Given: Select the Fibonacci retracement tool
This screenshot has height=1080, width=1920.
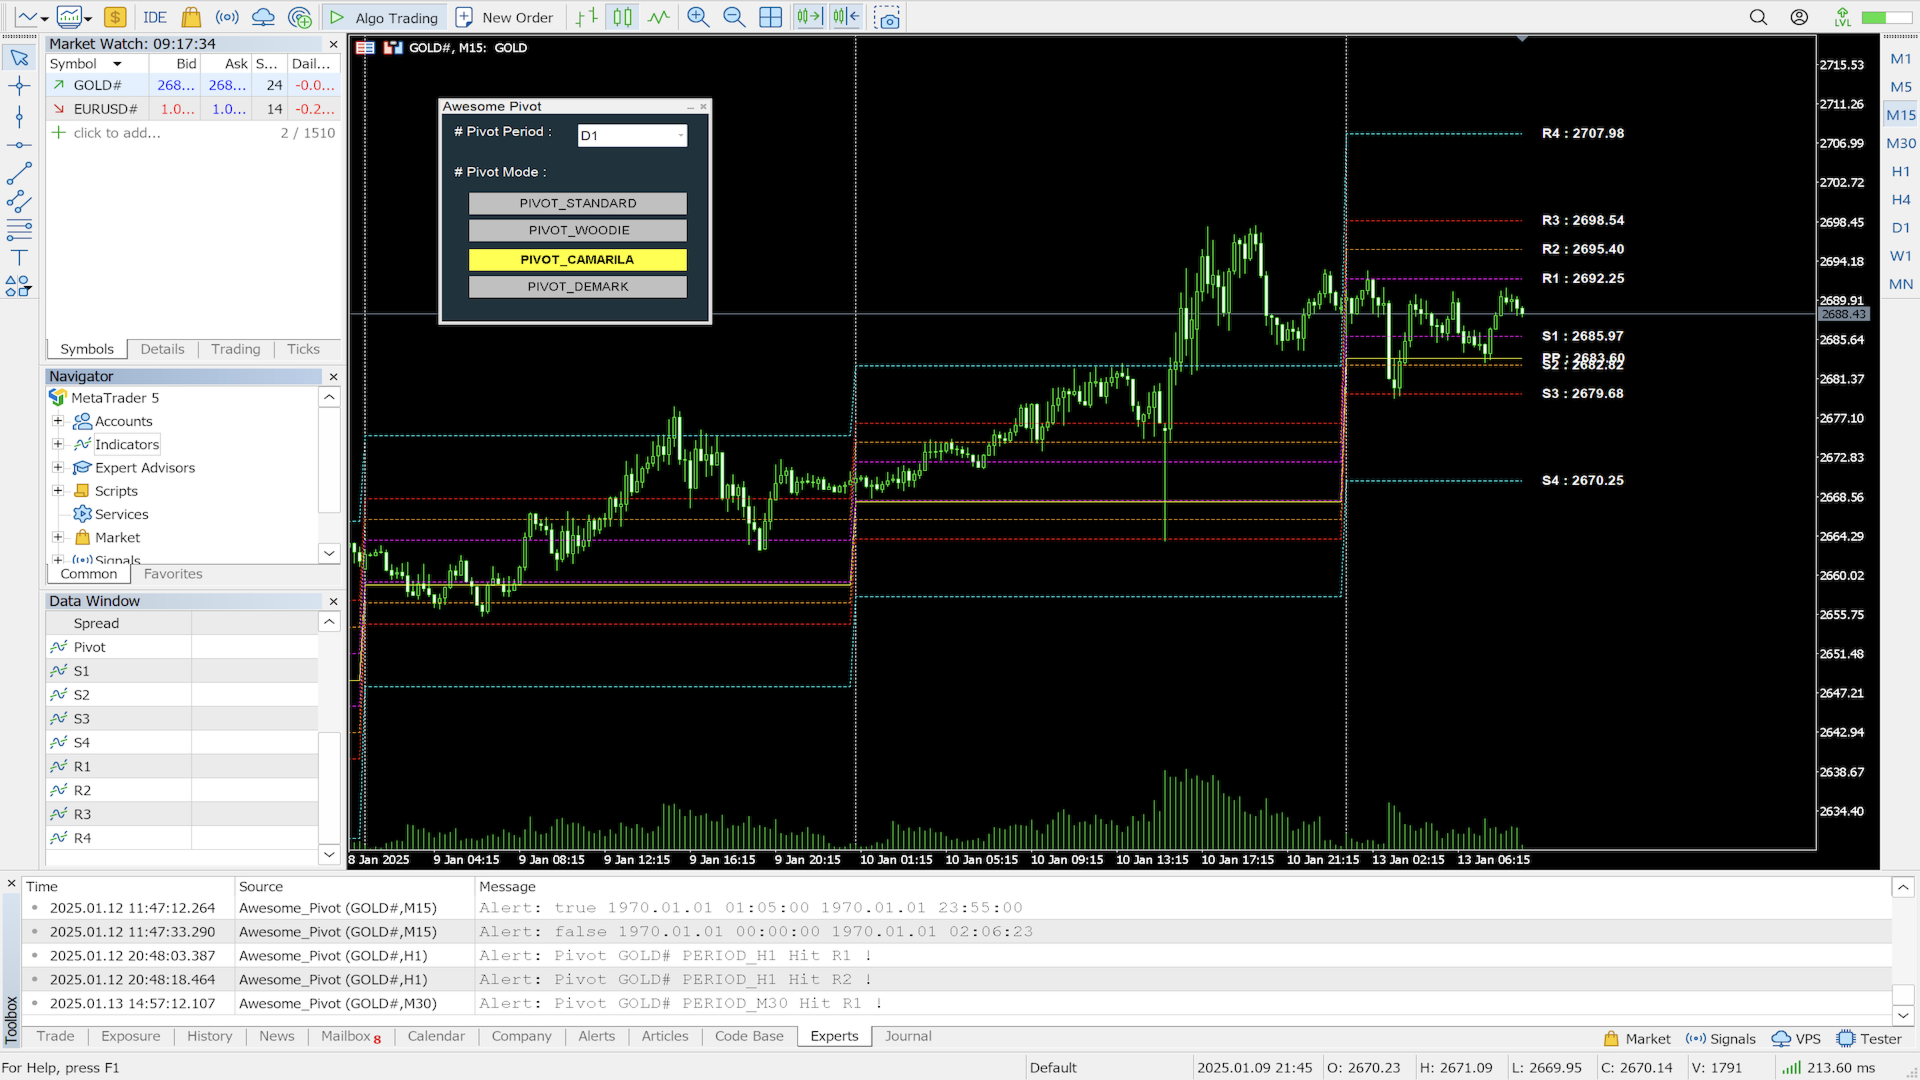Looking at the screenshot, I should tap(19, 231).
